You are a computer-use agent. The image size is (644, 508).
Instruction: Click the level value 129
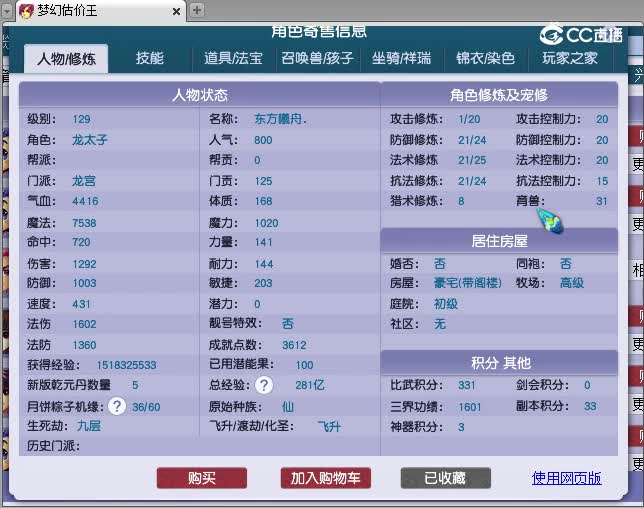(x=81, y=119)
